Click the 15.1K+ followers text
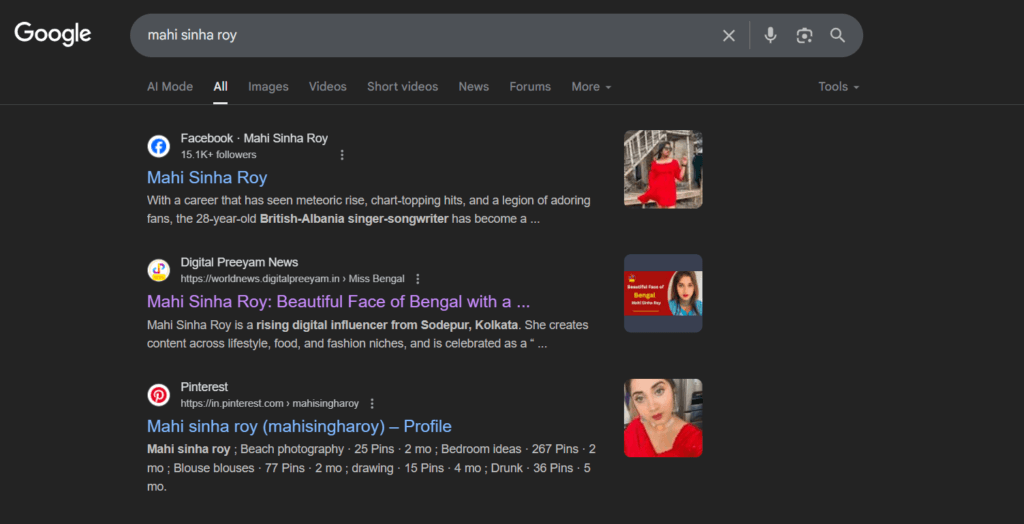Image resolution: width=1024 pixels, height=524 pixels. pos(219,155)
